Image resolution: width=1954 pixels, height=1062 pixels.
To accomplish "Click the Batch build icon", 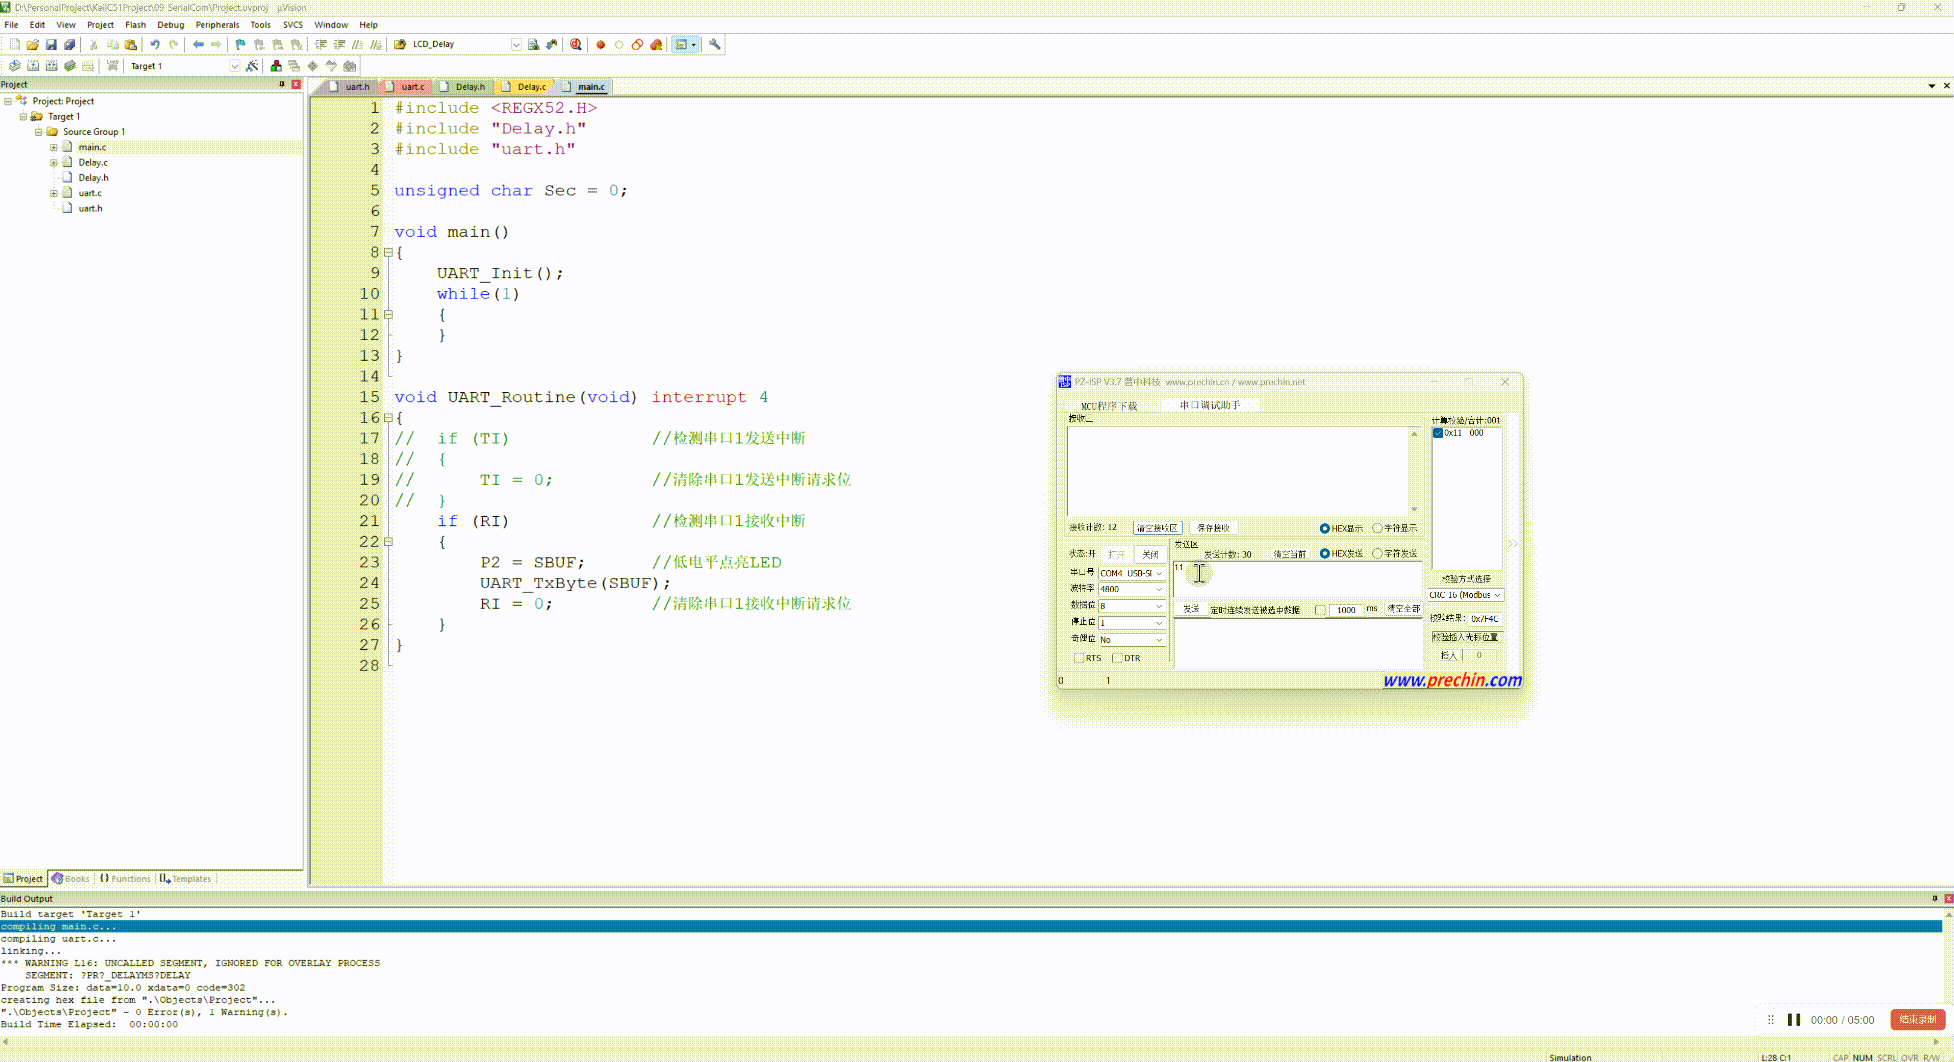I will [70, 66].
